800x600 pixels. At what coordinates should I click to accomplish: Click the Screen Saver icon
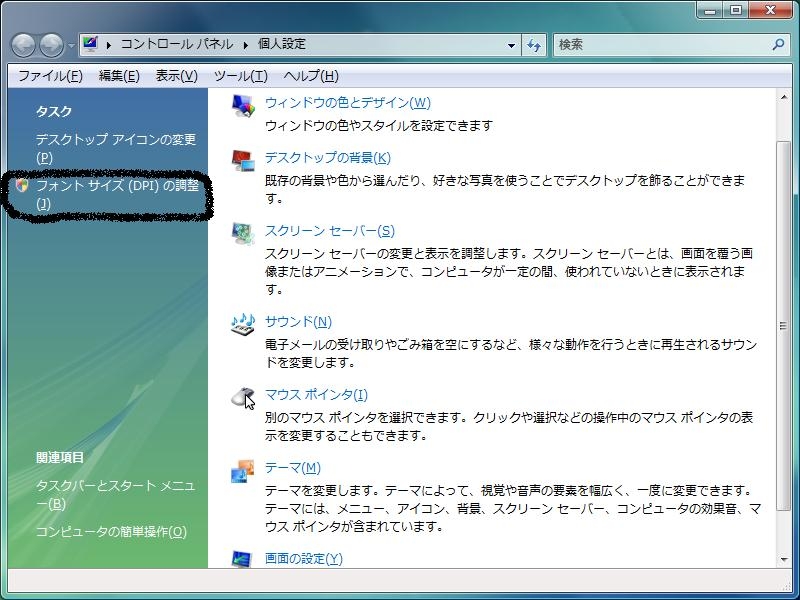[x=243, y=233]
